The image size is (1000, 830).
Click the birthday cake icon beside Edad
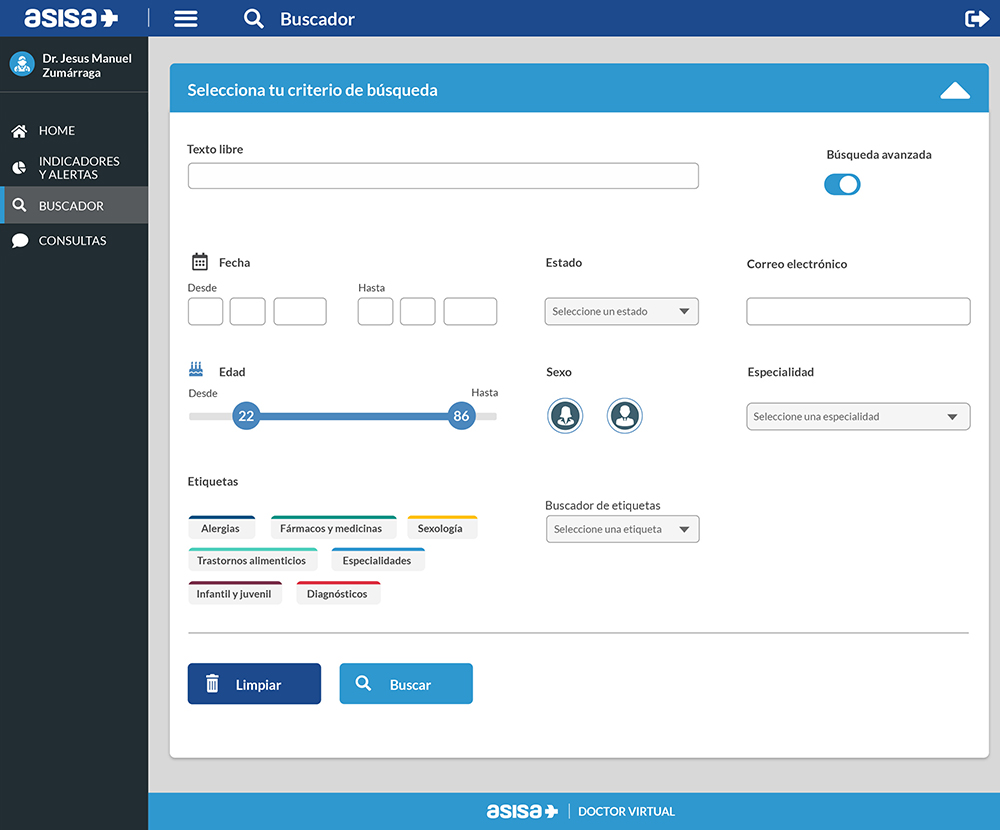[x=198, y=370]
